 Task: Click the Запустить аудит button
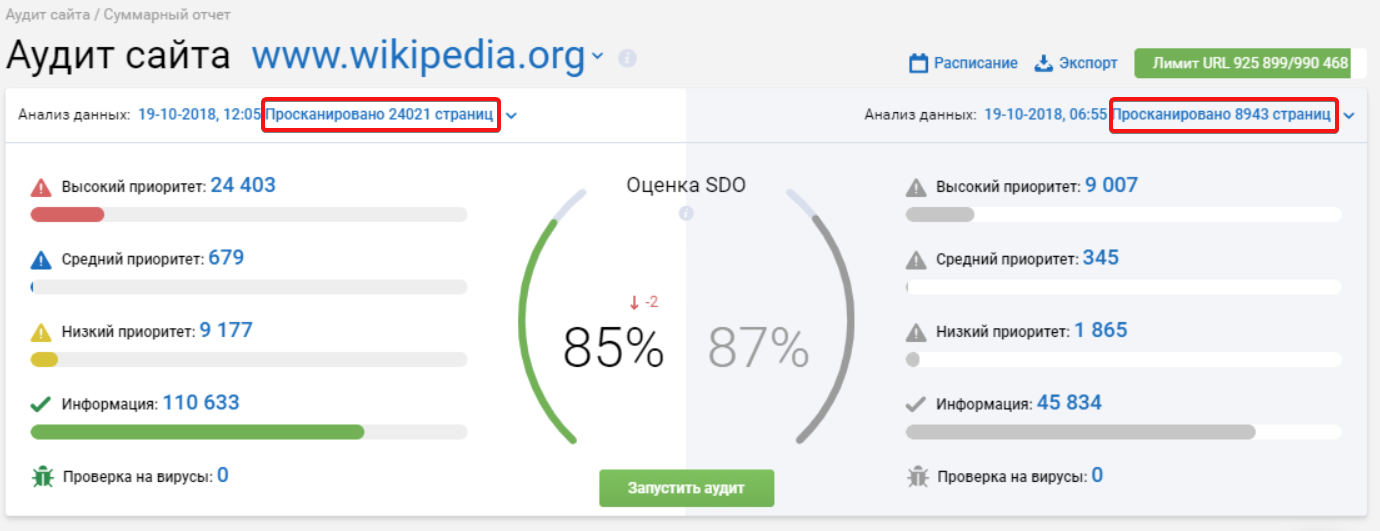click(686, 488)
